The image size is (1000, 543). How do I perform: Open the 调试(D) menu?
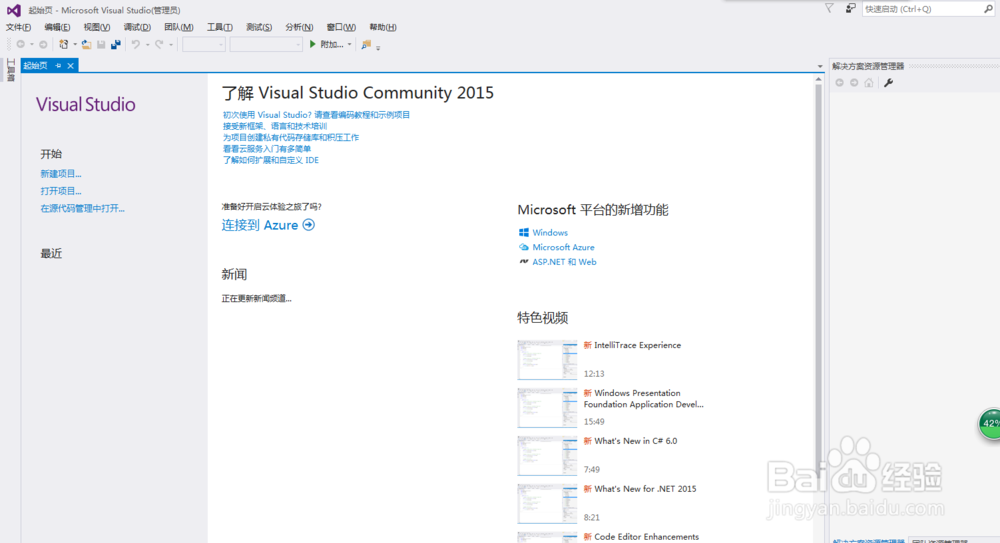pyautogui.click(x=137, y=27)
